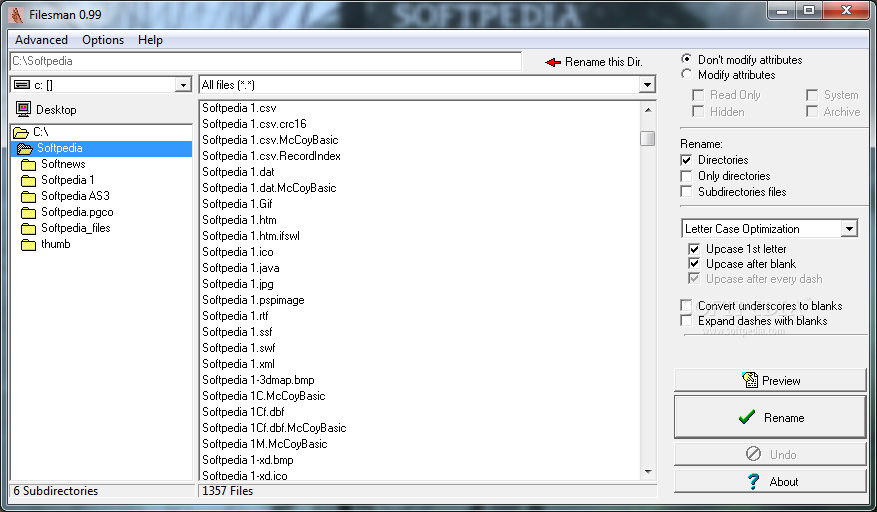Select file Softpedia 1.swf
877x512 pixels.
[239, 348]
